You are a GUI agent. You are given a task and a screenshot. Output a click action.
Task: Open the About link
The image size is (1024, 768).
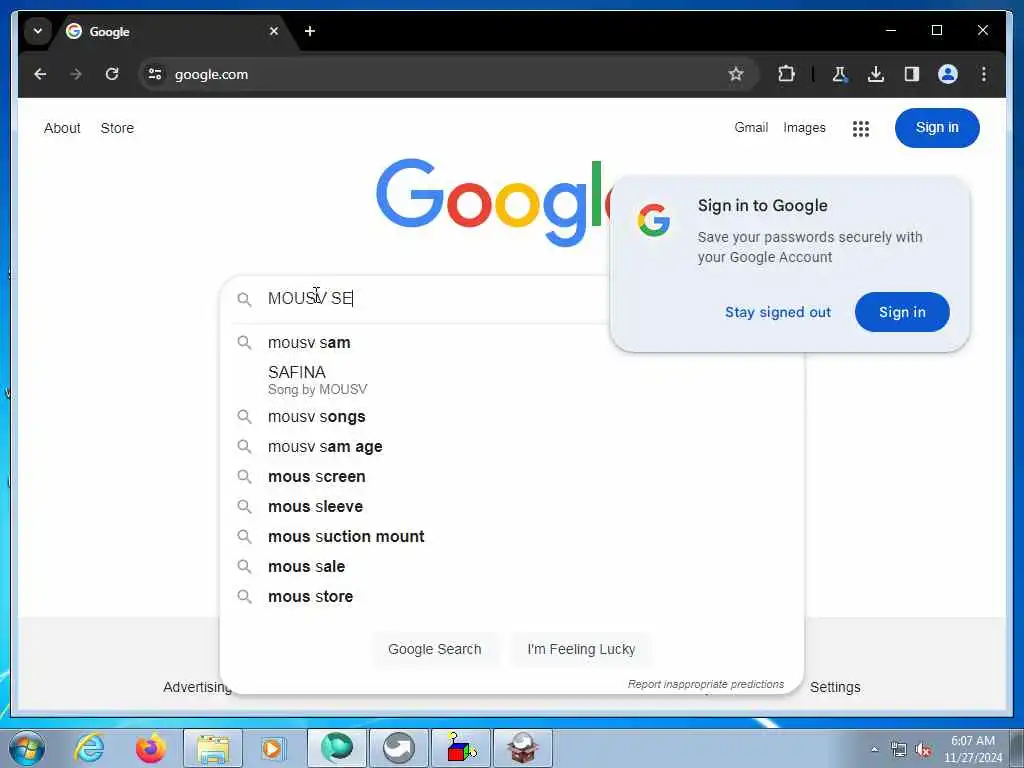coord(62,128)
